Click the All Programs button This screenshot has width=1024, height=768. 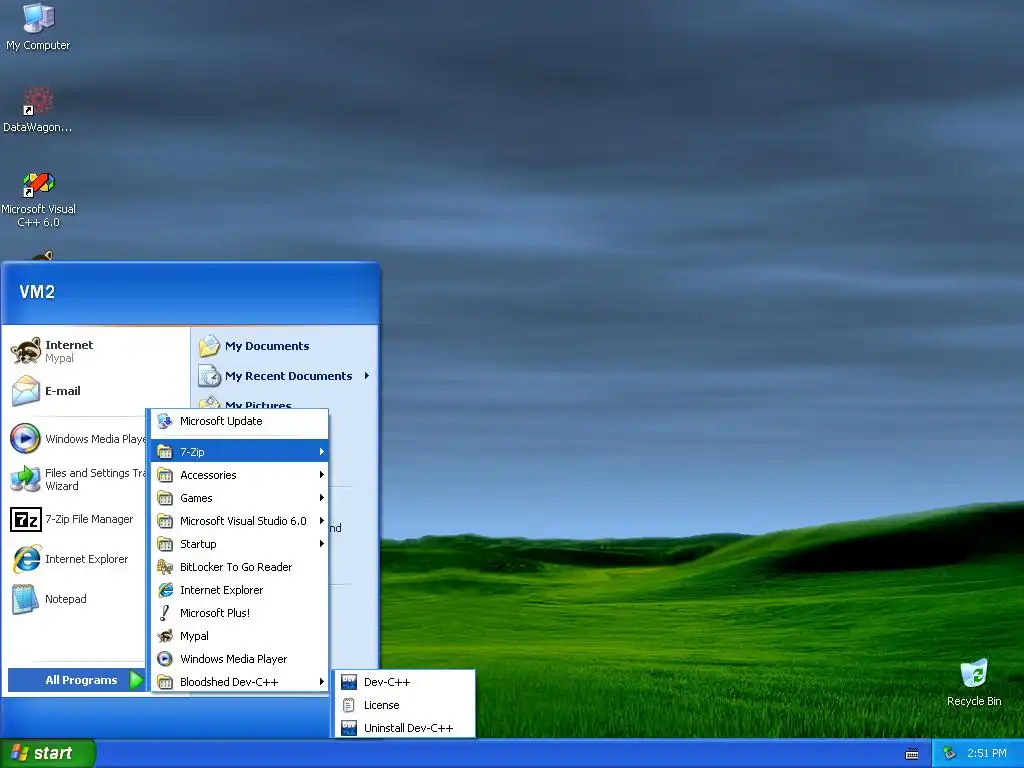(x=76, y=680)
